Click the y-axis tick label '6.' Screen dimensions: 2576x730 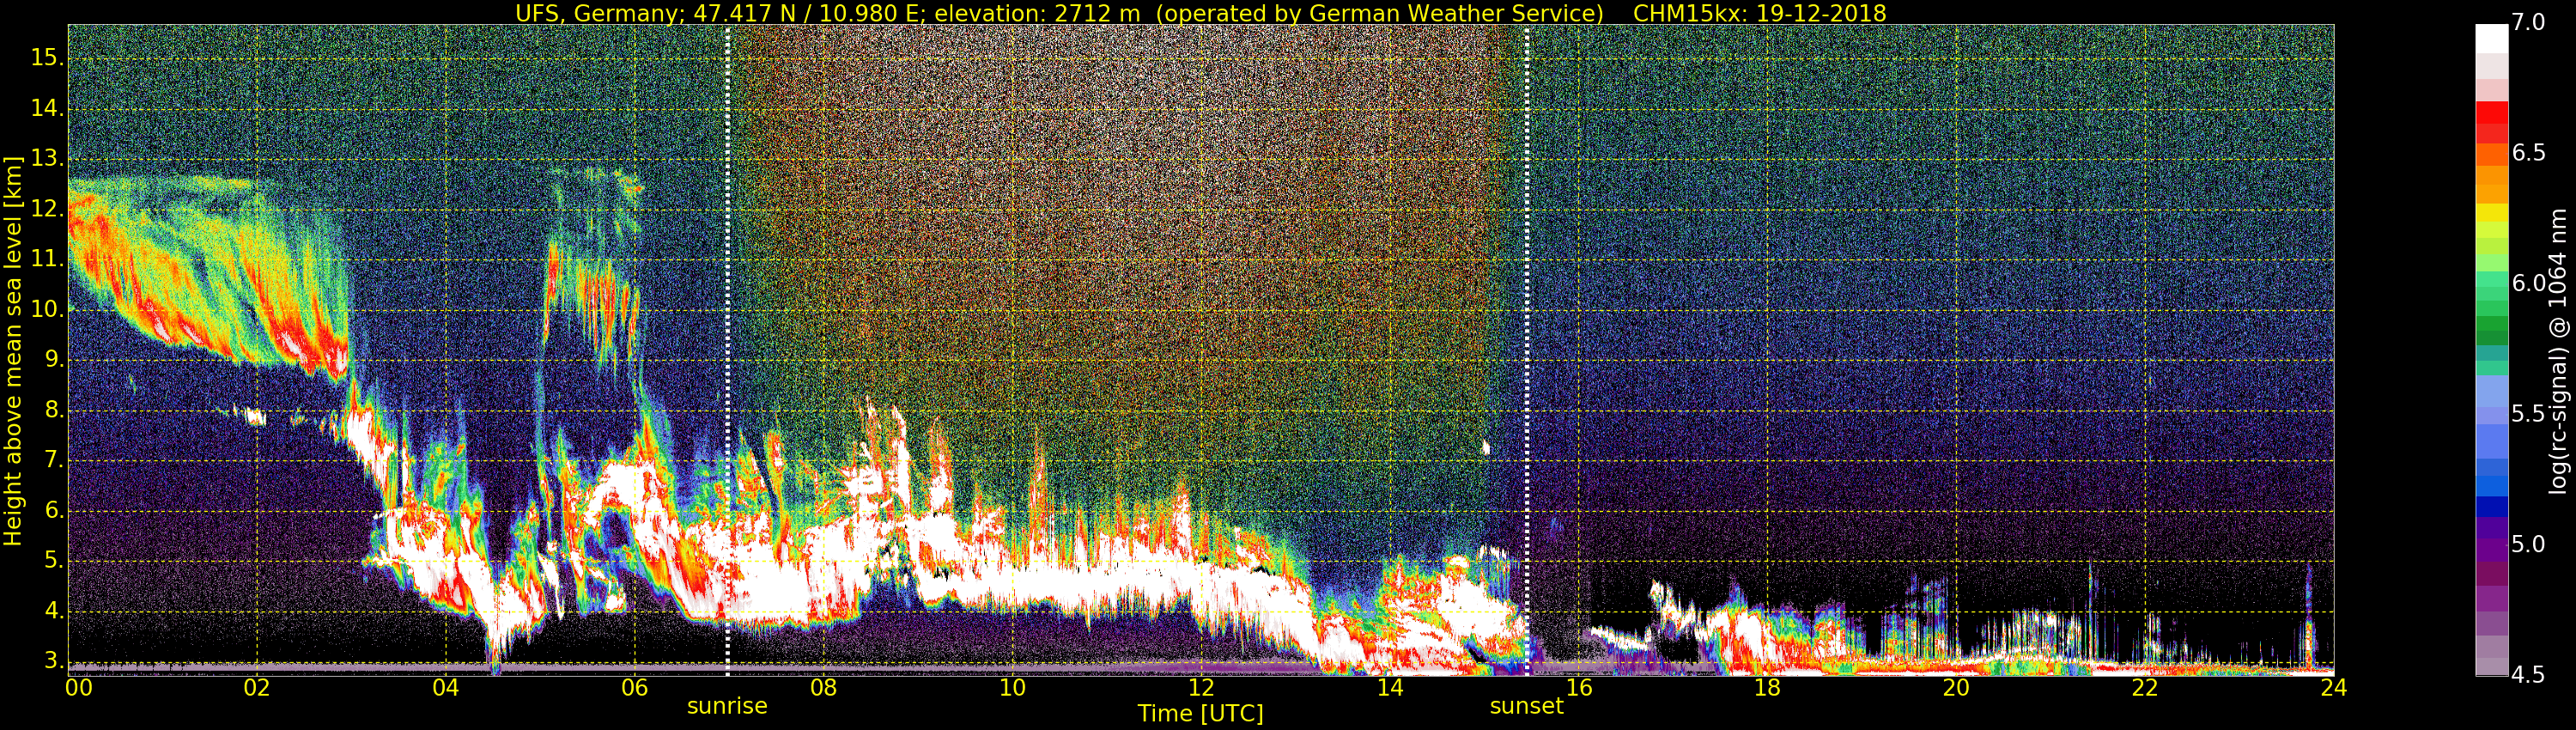[54, 511]
